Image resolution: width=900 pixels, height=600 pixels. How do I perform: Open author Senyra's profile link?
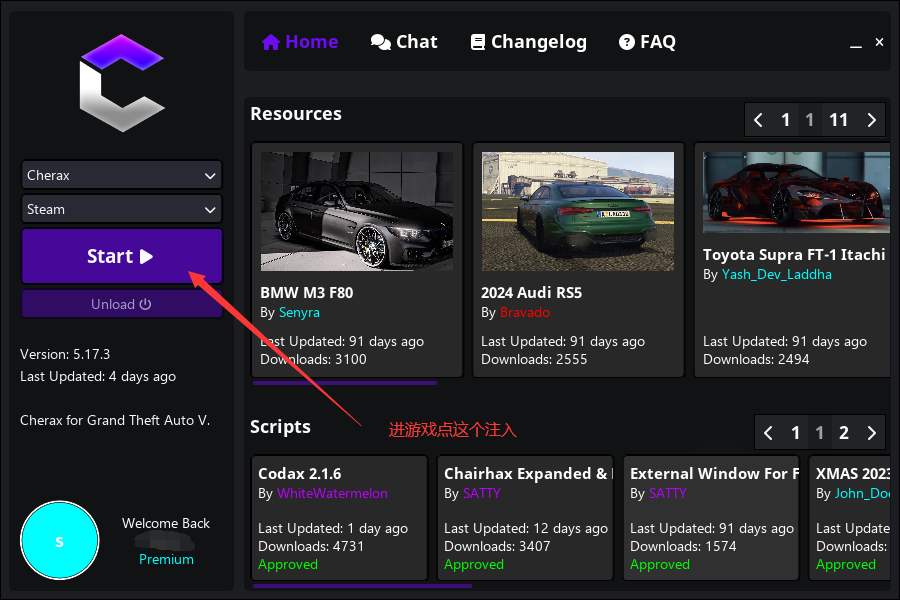[x=298, y=312]
